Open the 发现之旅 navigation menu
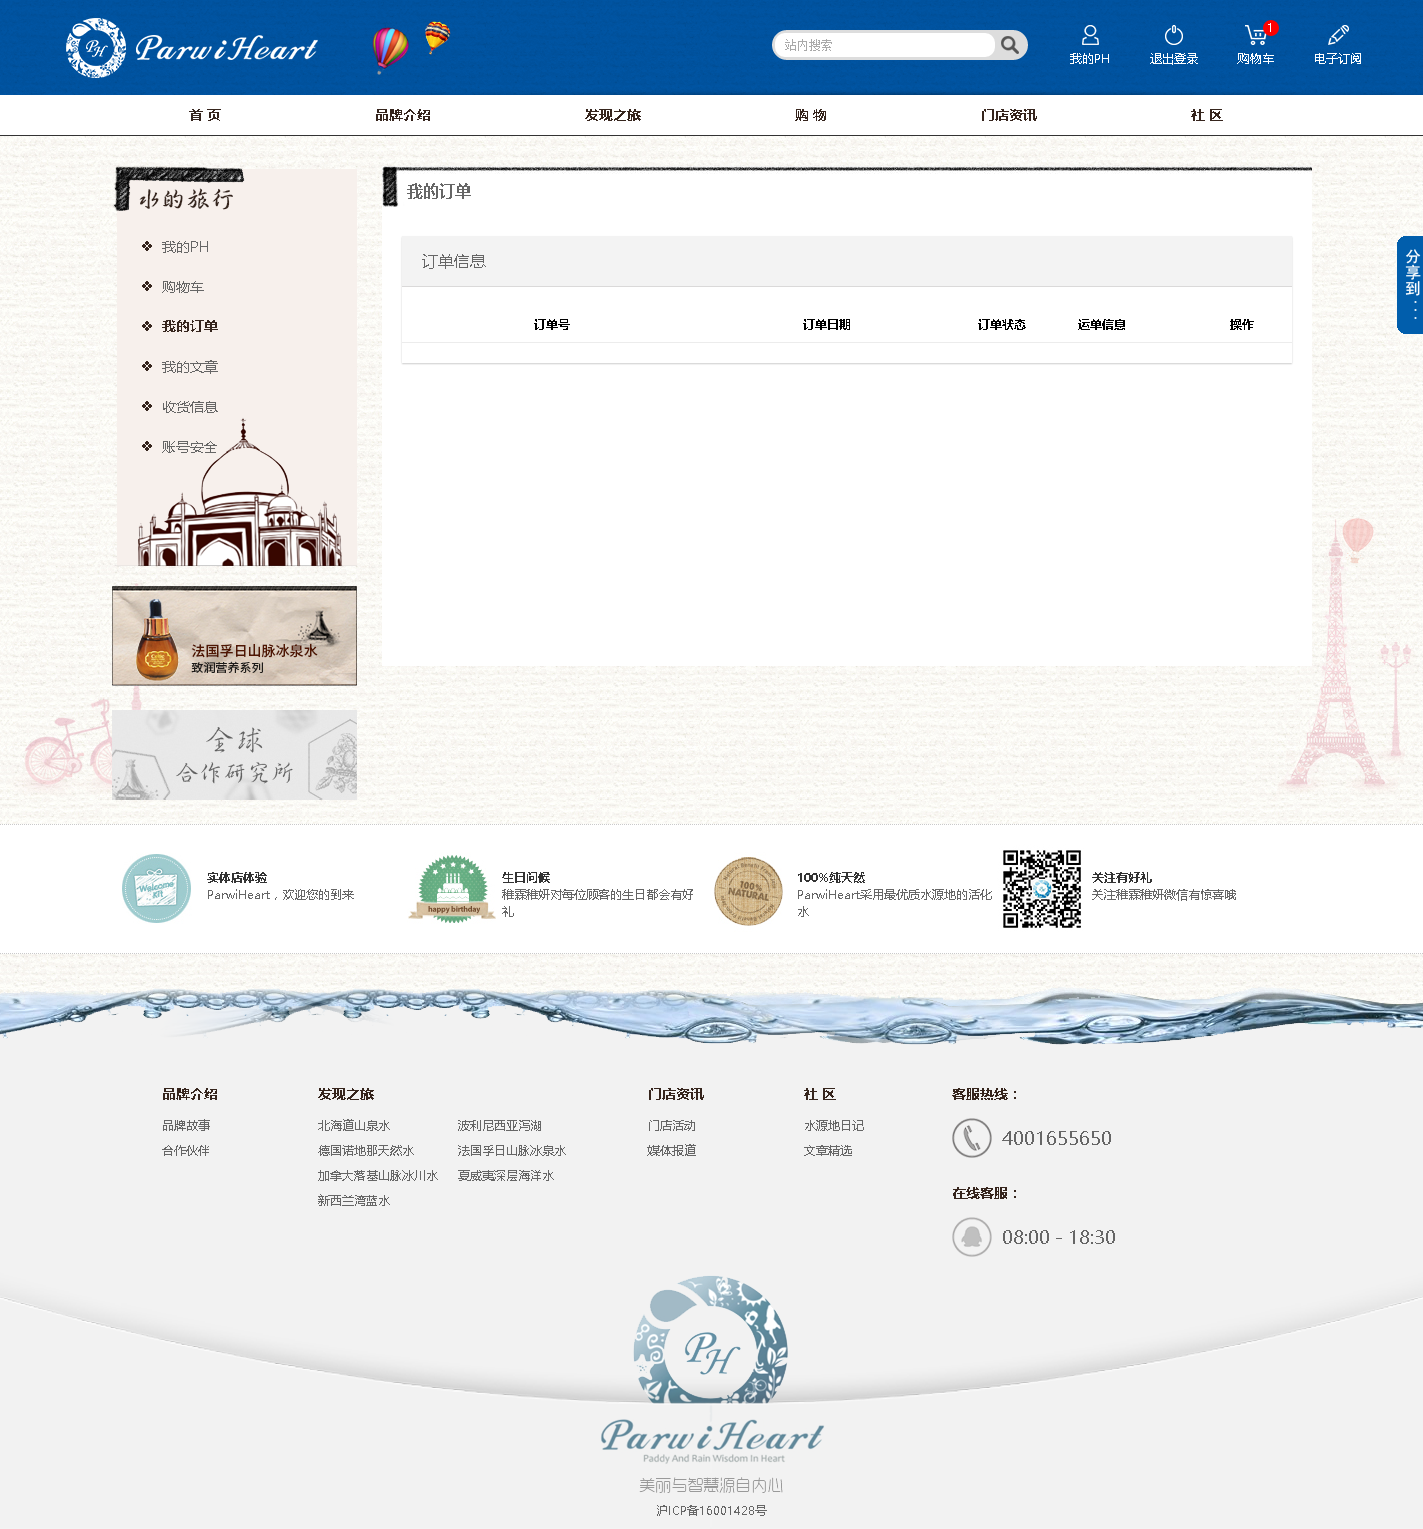The width and height of the screenshot is (1423, 1529). 612,115
